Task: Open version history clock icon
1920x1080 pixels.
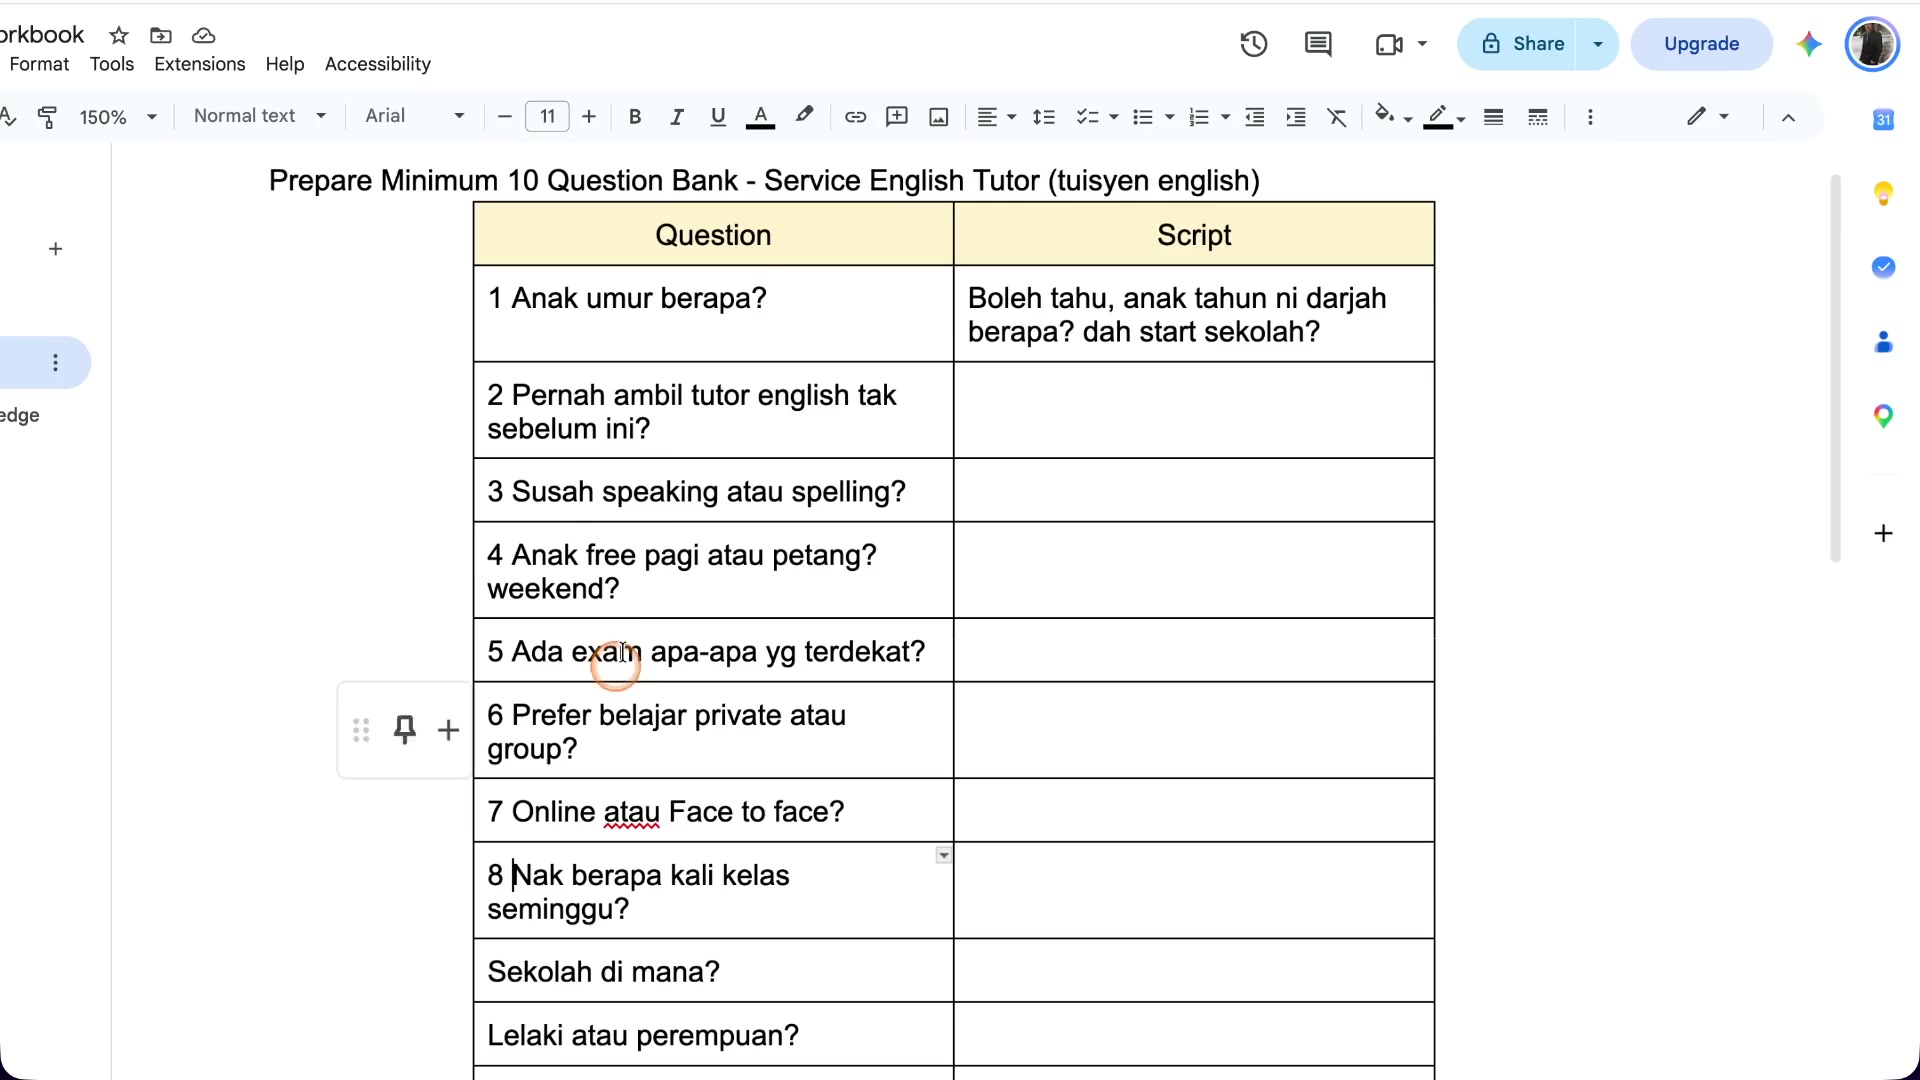Action: click(x=1254, y=44)
